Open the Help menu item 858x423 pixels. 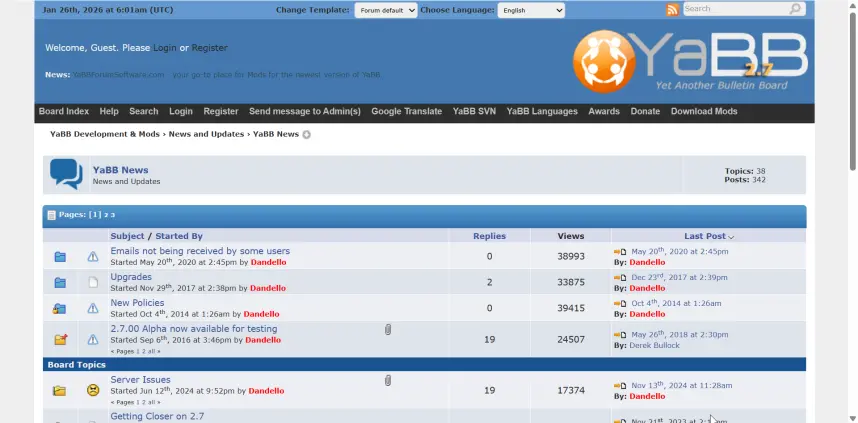pos(109,111)
